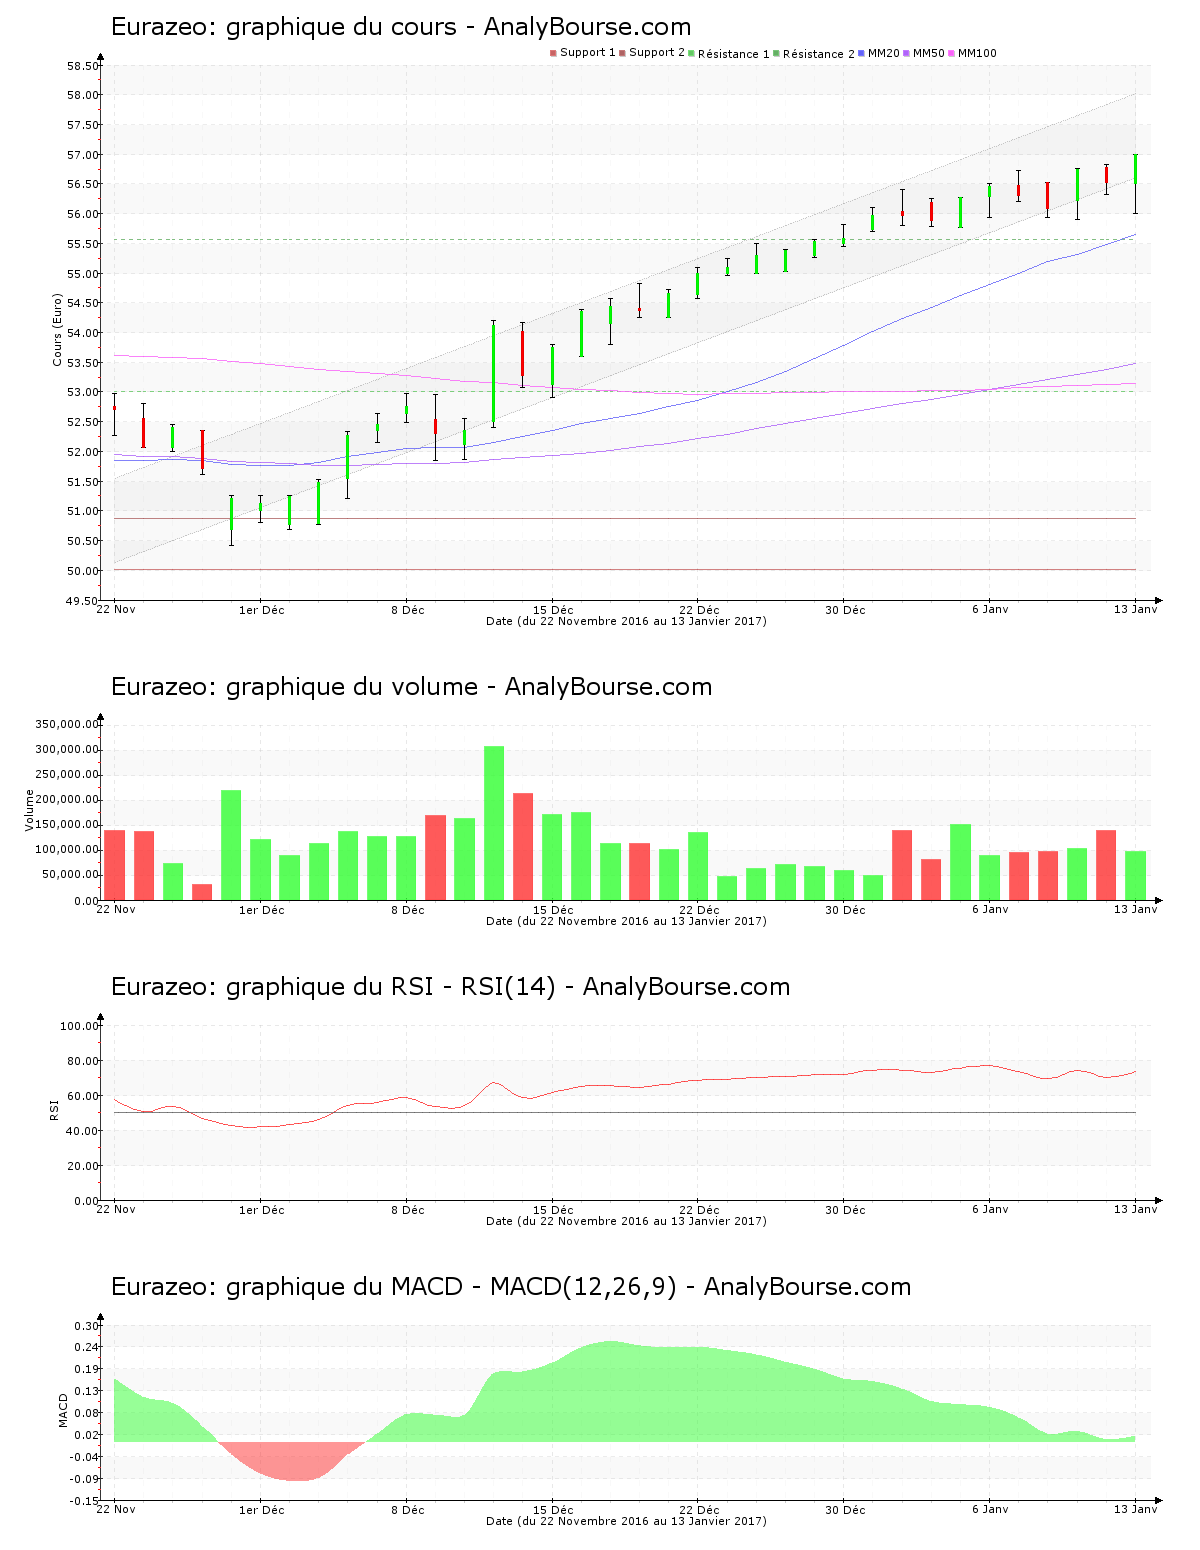Click '1er Déc' label under the price chart
This screenshot has height=1550, width=1200.
coord(261,610)
